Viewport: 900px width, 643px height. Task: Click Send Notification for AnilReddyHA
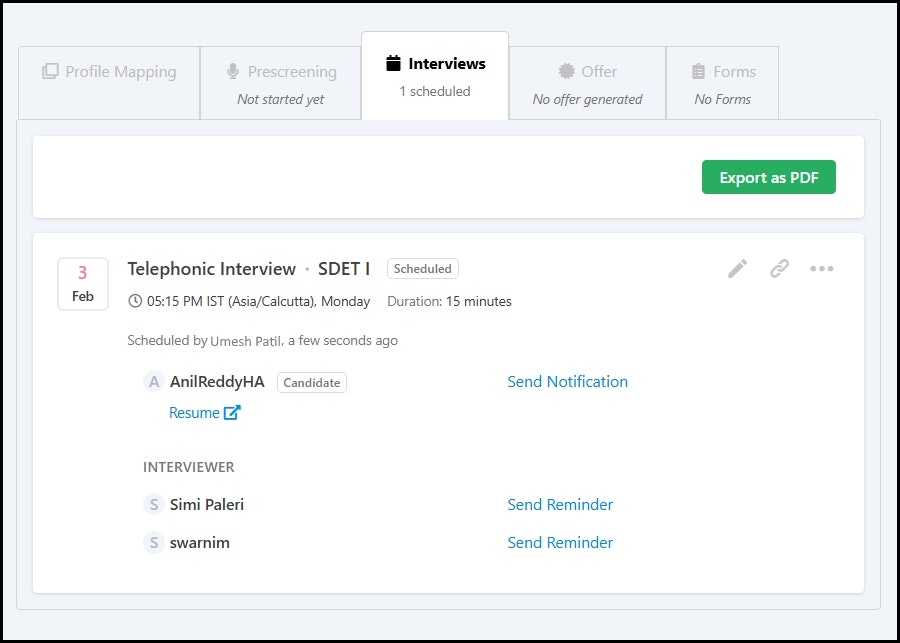(x=568, y=382)
